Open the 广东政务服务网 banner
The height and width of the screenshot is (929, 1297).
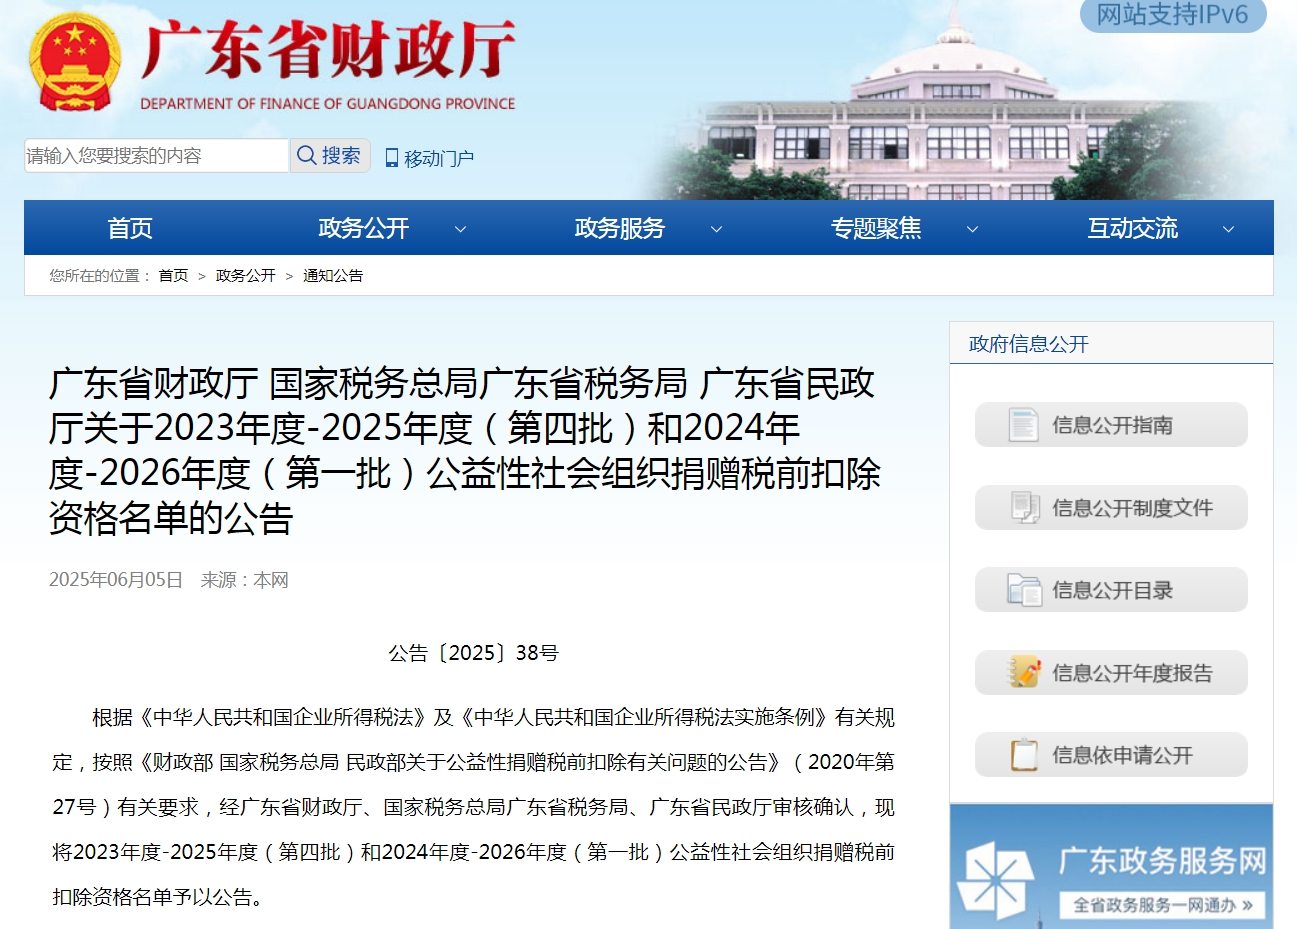point(1111,866)
